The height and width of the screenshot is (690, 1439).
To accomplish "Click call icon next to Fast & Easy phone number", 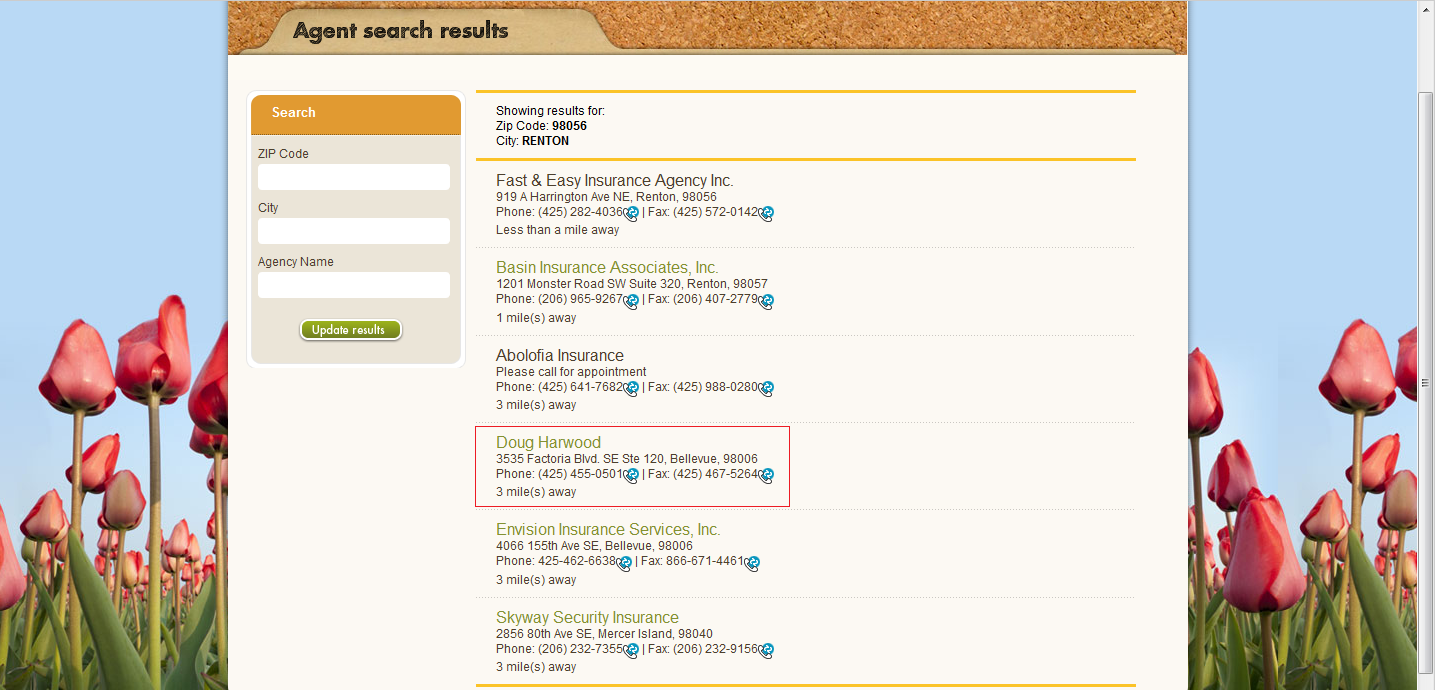I will pyautogui.click(x=632, y=214).
